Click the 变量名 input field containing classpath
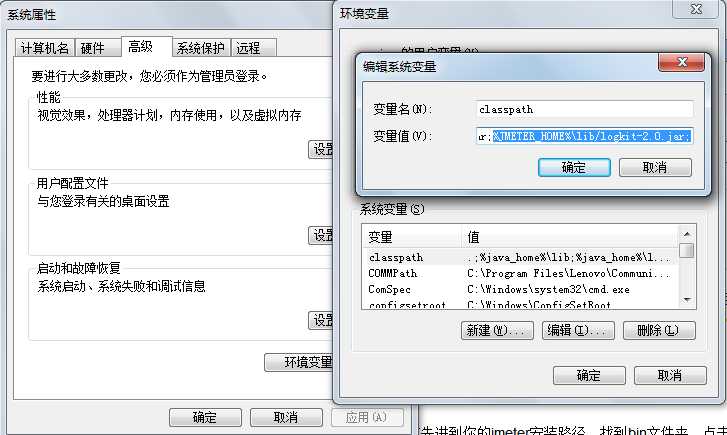This screenshot has height=435, width=727. point(584,109)
